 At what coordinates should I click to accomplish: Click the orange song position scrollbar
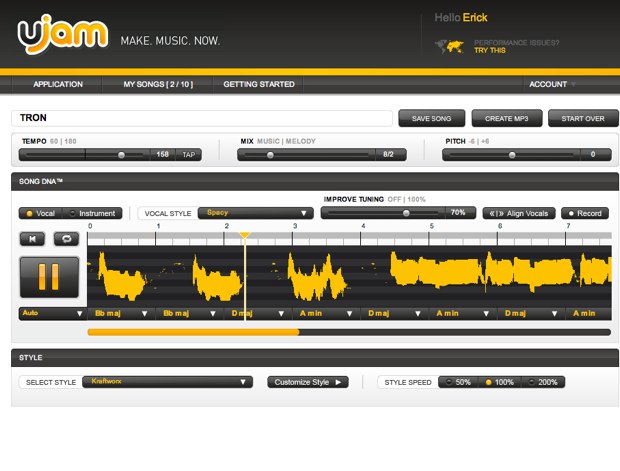tap(193, 332)
